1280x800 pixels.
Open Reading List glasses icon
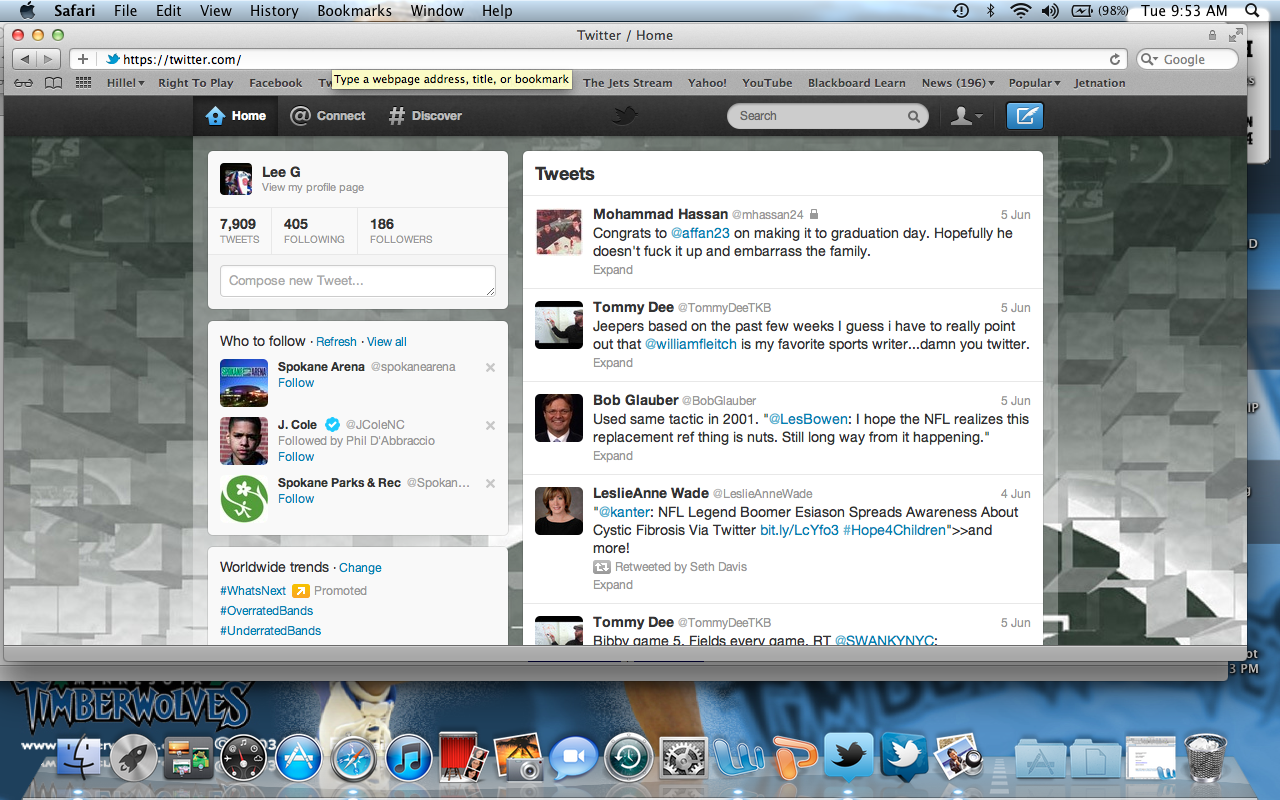pos(24,83)
